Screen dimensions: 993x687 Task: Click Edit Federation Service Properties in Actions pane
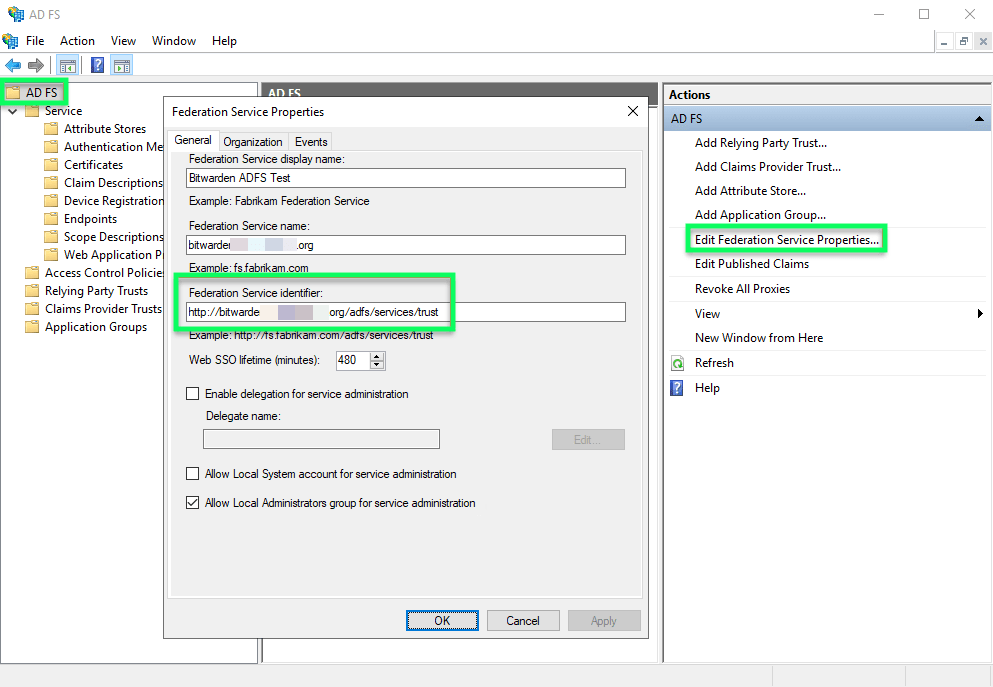(x=787, y=239)
